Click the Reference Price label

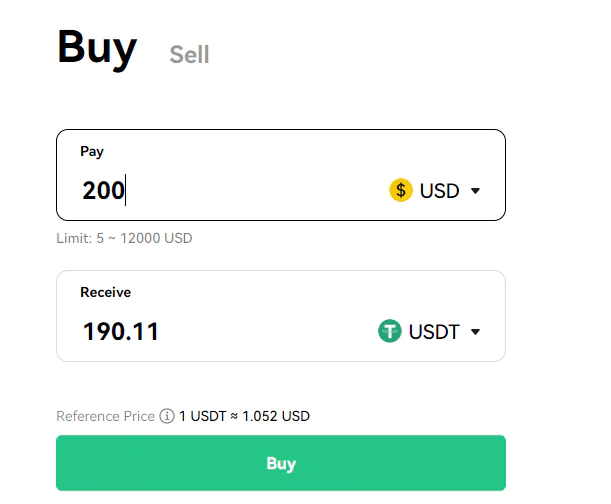106,416
